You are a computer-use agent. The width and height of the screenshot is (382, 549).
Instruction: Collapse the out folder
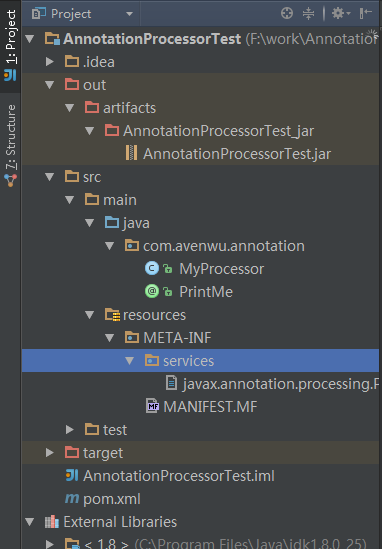(x=50, y=85)
